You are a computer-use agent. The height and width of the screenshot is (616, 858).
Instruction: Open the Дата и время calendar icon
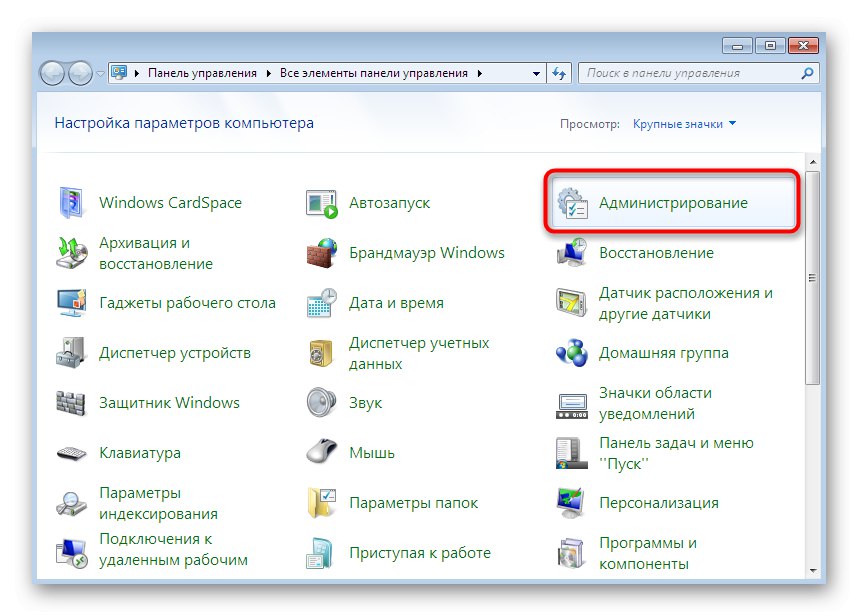322,303
